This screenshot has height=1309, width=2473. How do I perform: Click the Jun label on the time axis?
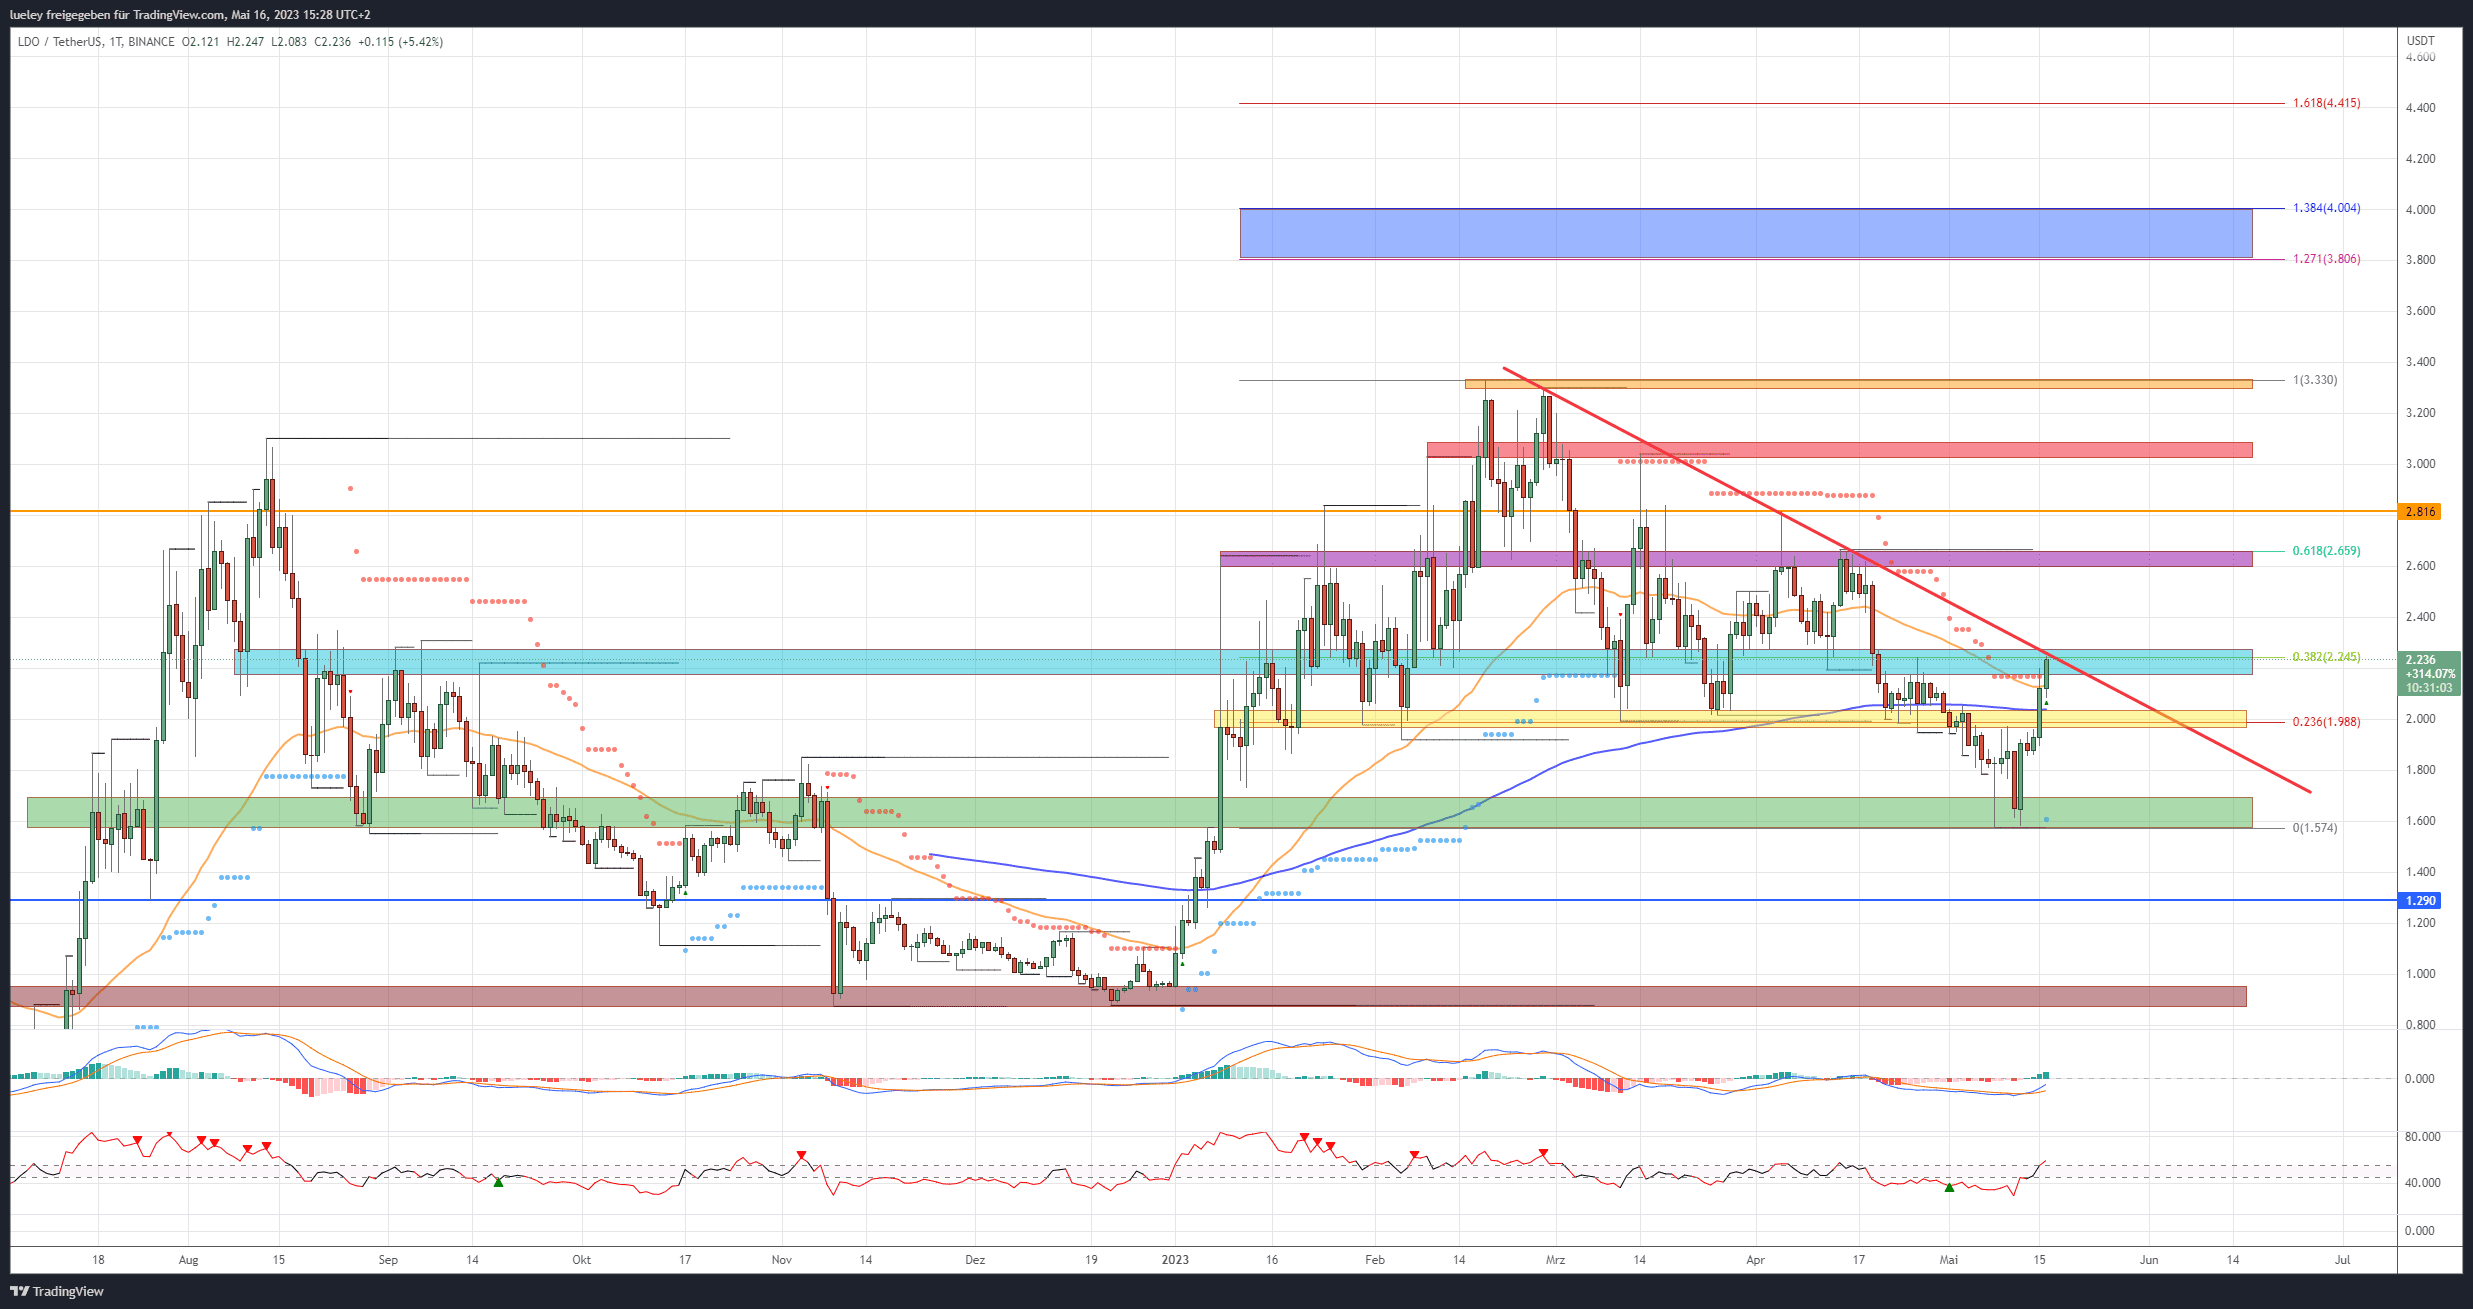coord(2149,1260)
